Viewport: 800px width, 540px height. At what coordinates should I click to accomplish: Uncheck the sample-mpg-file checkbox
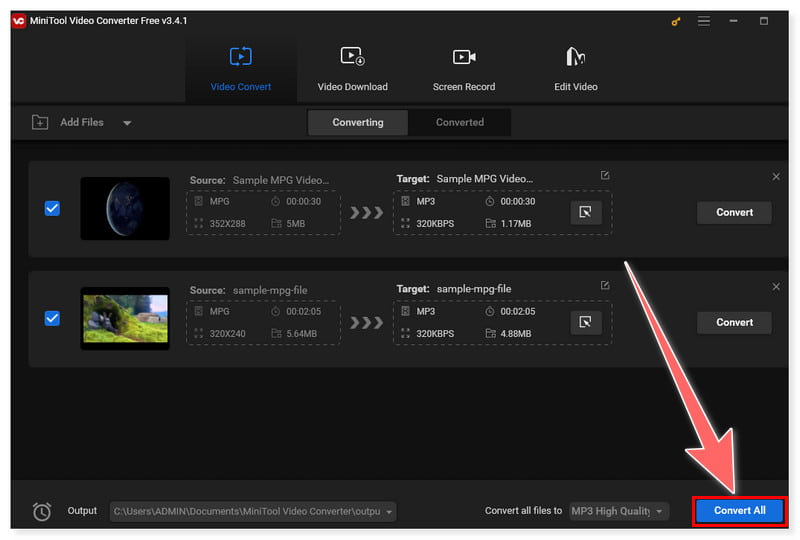pyautogui.click(x=53, y=318)
